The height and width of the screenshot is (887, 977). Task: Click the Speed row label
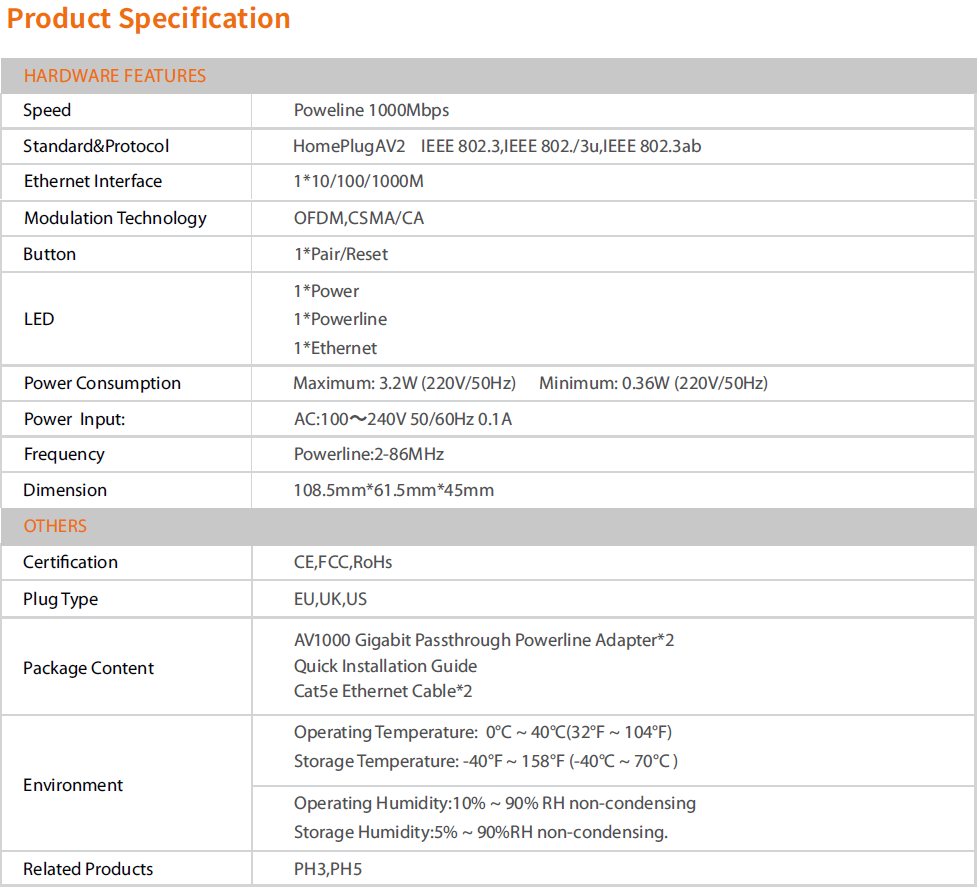click(47, 110)
